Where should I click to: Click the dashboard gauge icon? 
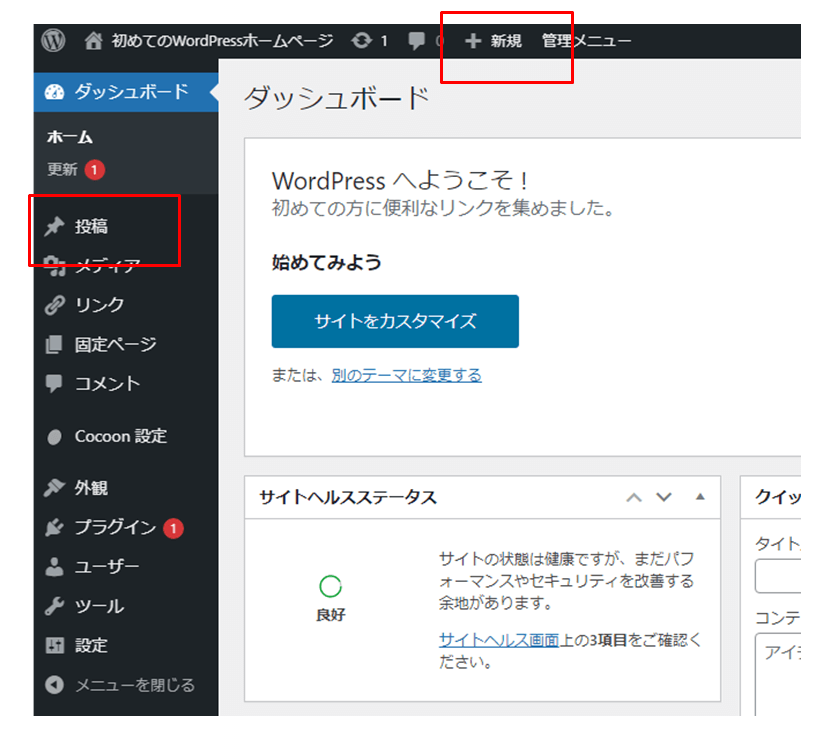click(x=54, y=92)
